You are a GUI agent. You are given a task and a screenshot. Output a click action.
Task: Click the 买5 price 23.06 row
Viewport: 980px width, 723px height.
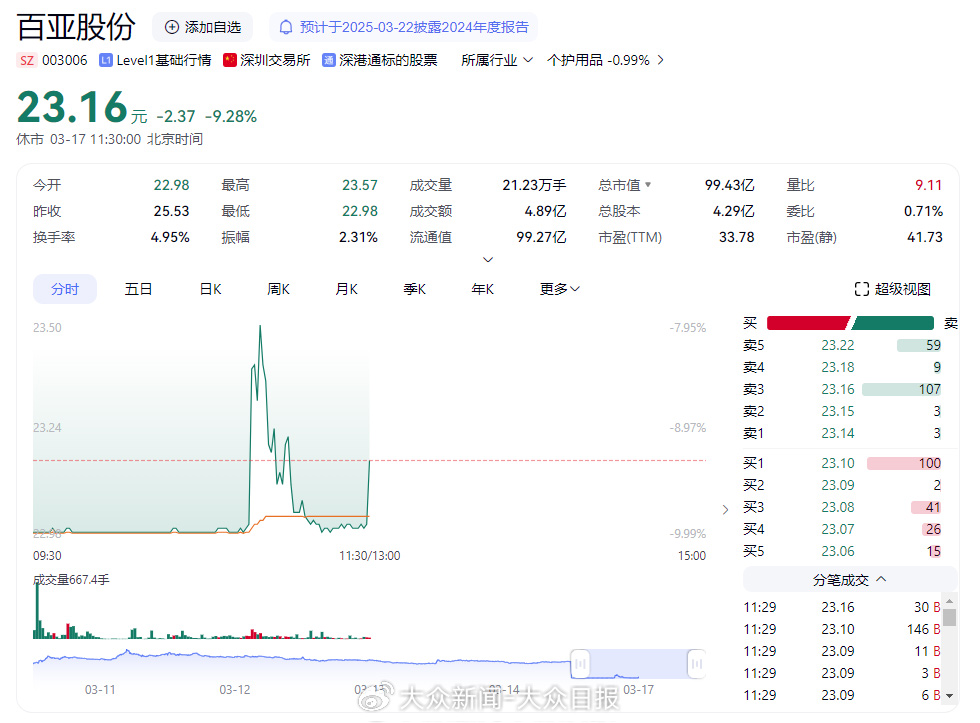[842, 551]
